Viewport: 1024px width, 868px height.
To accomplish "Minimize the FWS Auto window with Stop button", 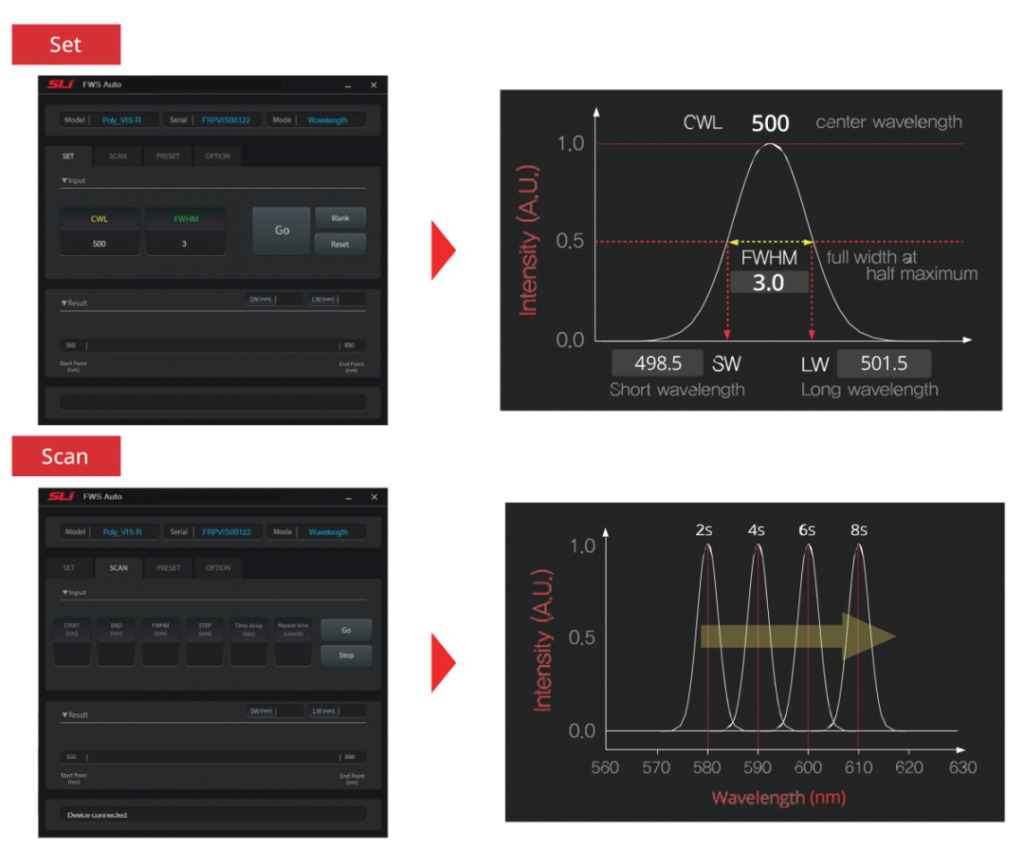I will click(x=347, y=497).
